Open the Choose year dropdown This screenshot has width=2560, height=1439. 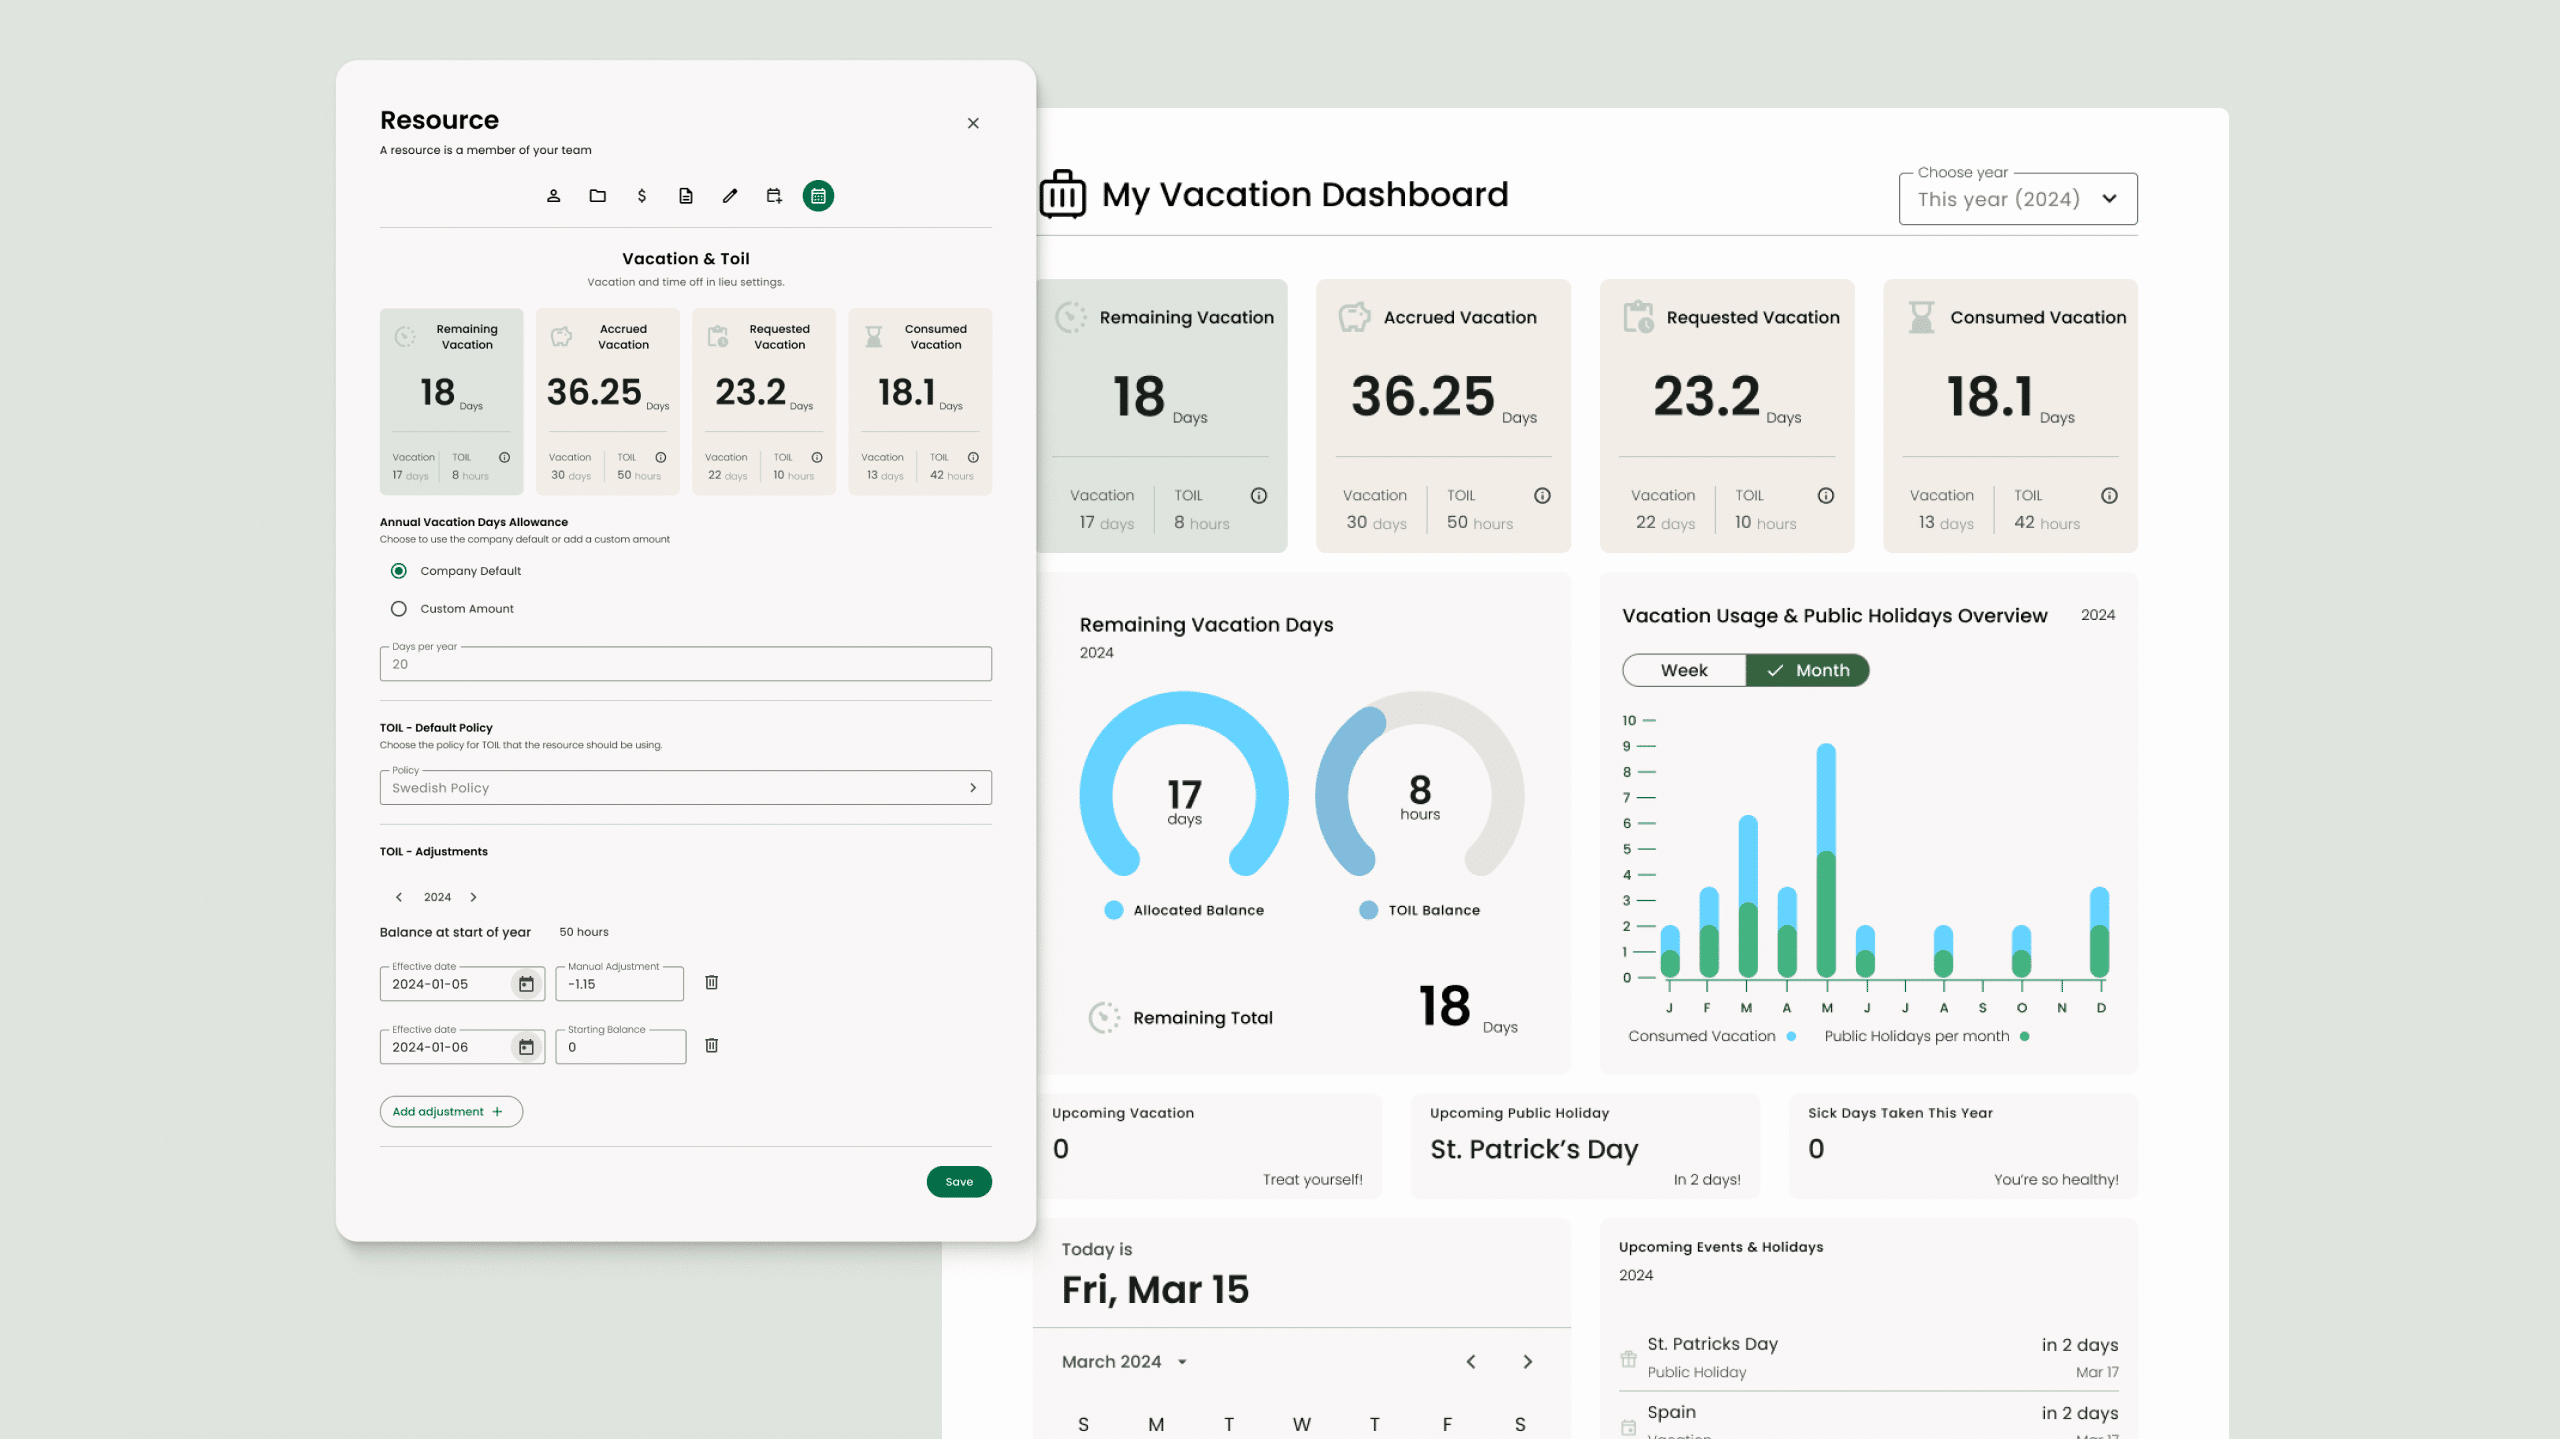pyautogui.click(x=2017, y=199)
